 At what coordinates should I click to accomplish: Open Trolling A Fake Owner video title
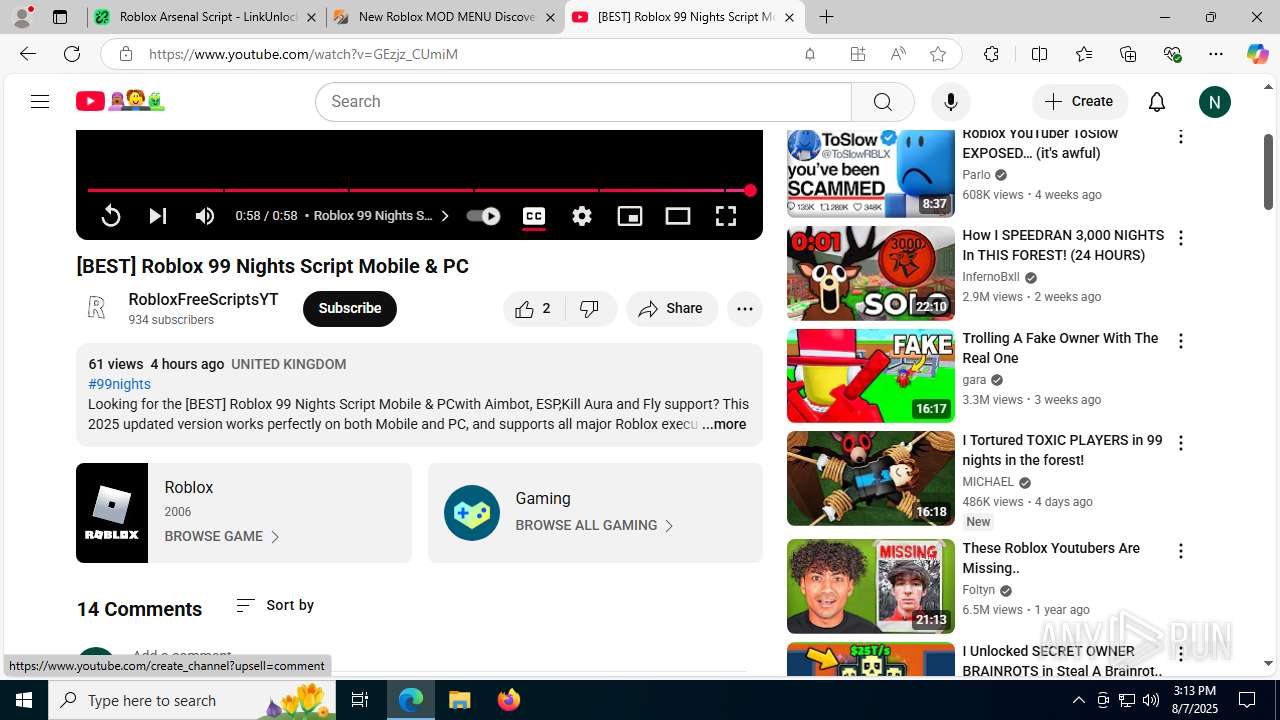click(1060, 348)
